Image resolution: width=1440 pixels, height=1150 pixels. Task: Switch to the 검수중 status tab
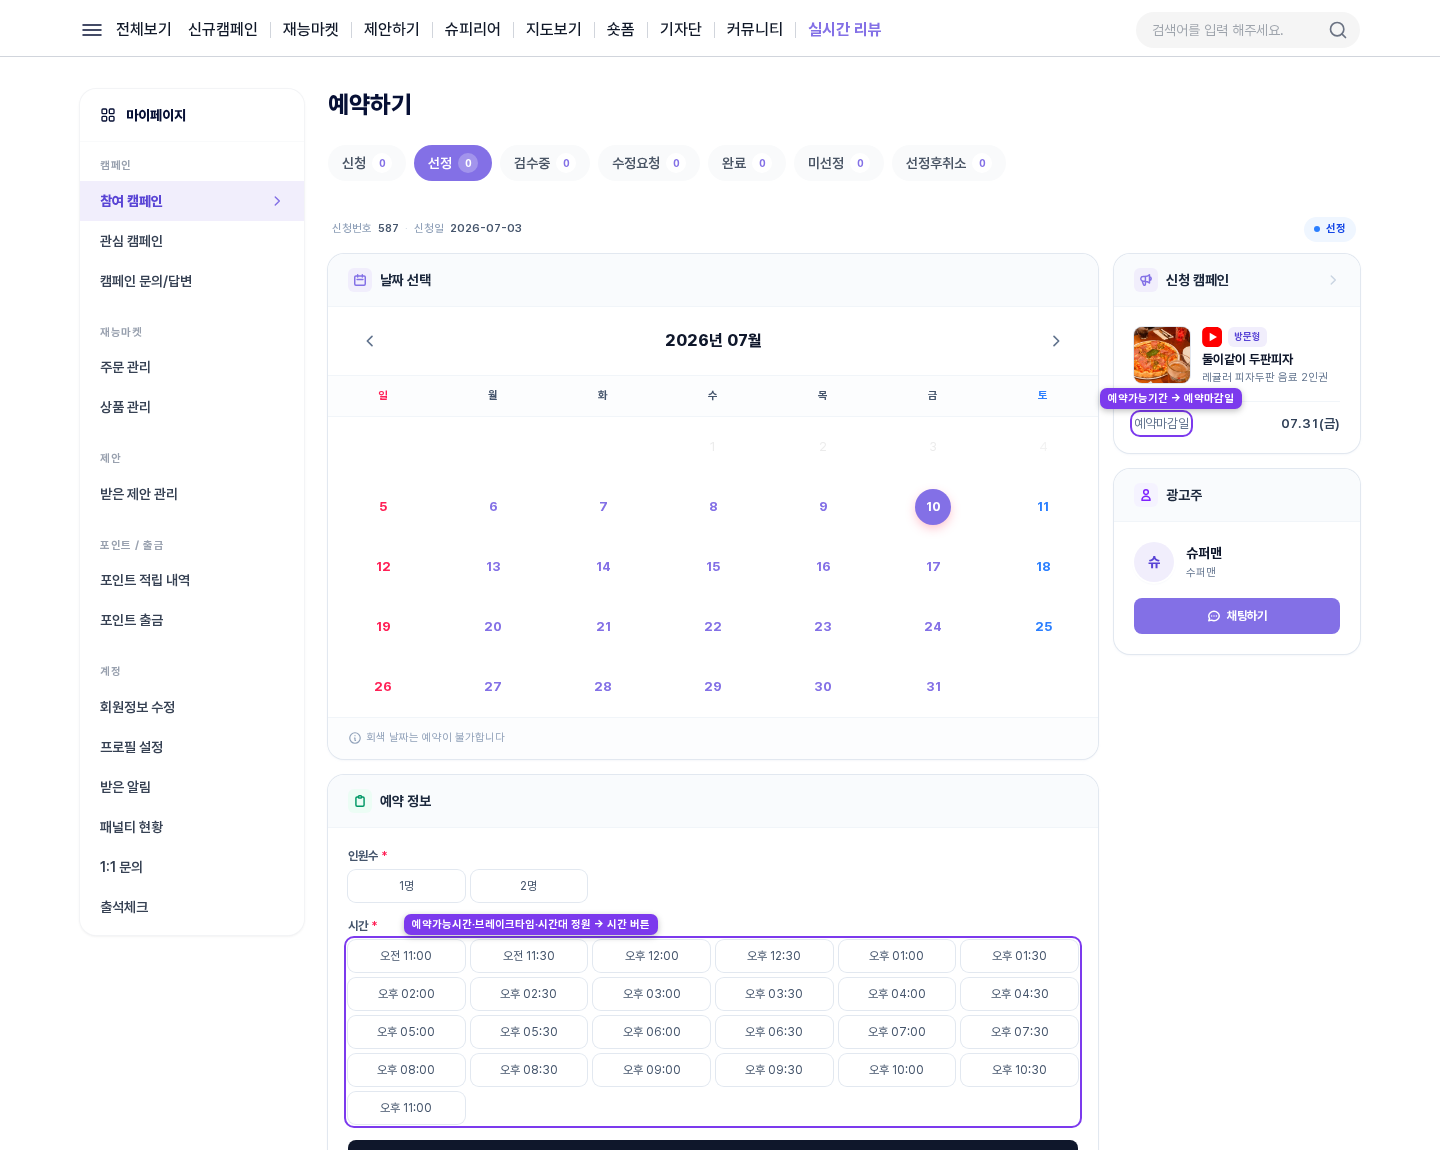[x=545, y=163]
